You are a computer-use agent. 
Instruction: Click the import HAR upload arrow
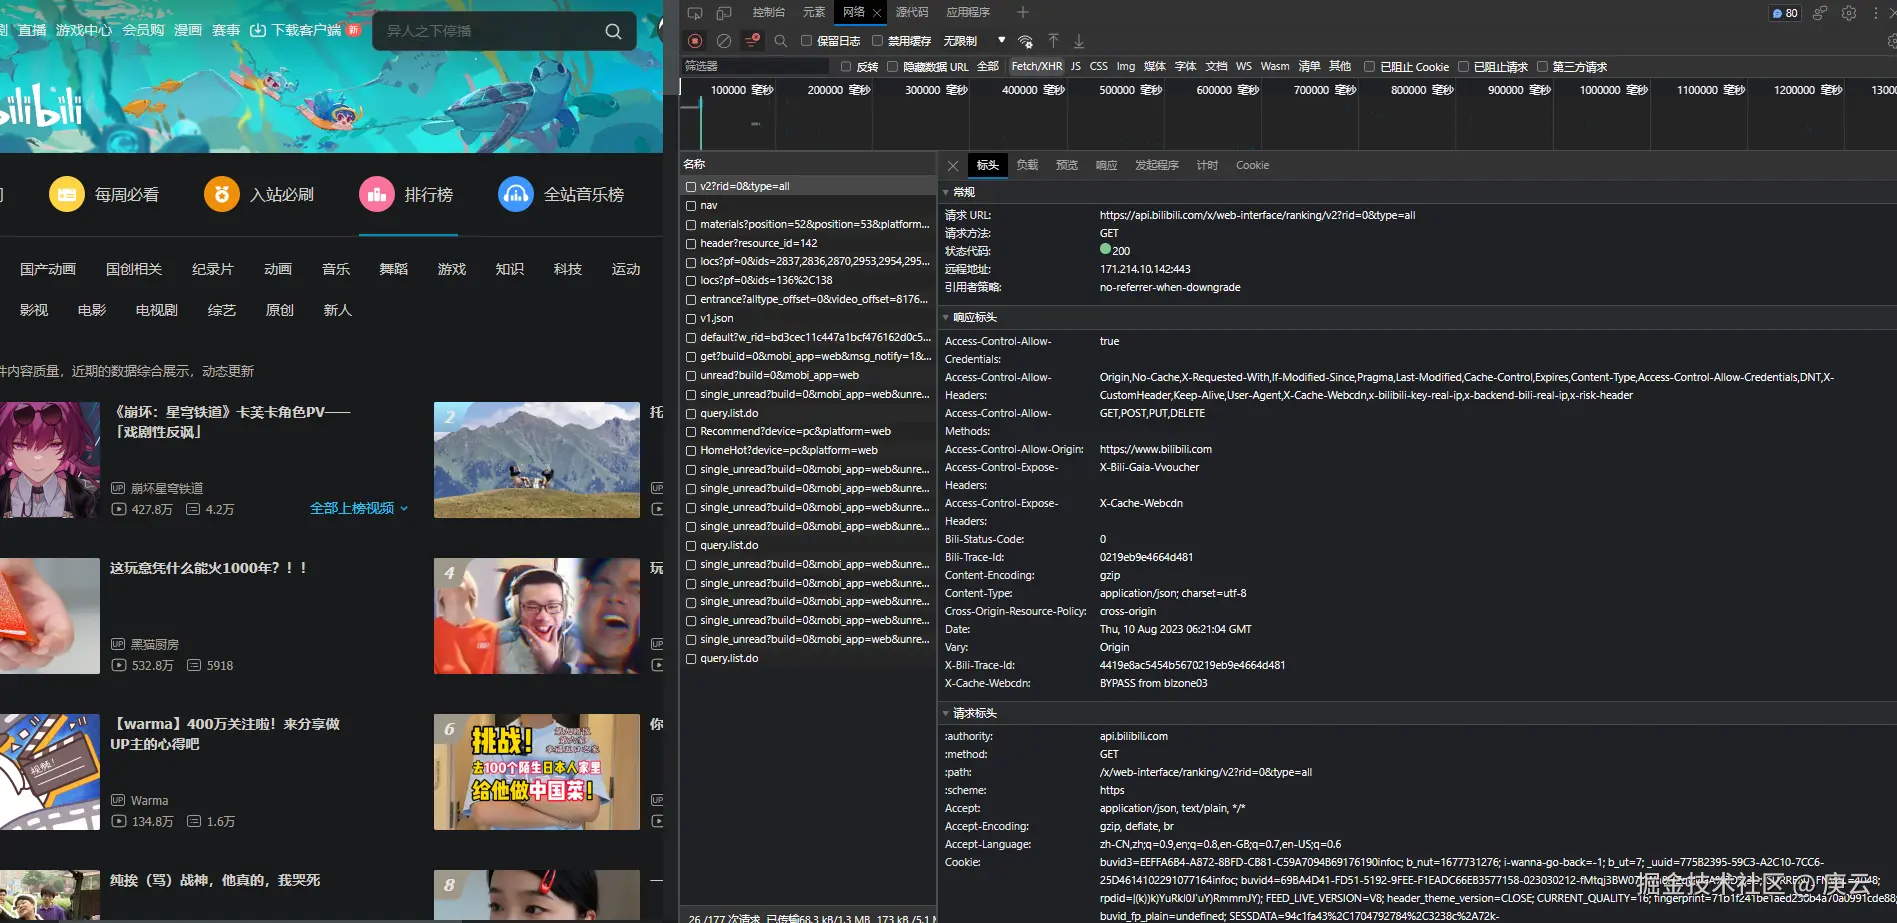click(x=1053, y=41)
